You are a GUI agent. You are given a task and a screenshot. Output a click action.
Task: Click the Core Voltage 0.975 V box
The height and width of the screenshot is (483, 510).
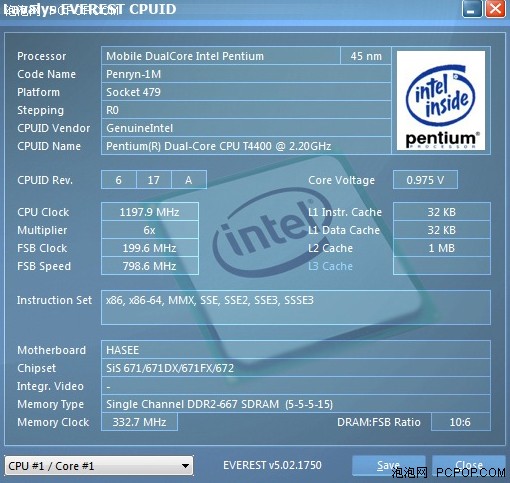click(425, 180)
